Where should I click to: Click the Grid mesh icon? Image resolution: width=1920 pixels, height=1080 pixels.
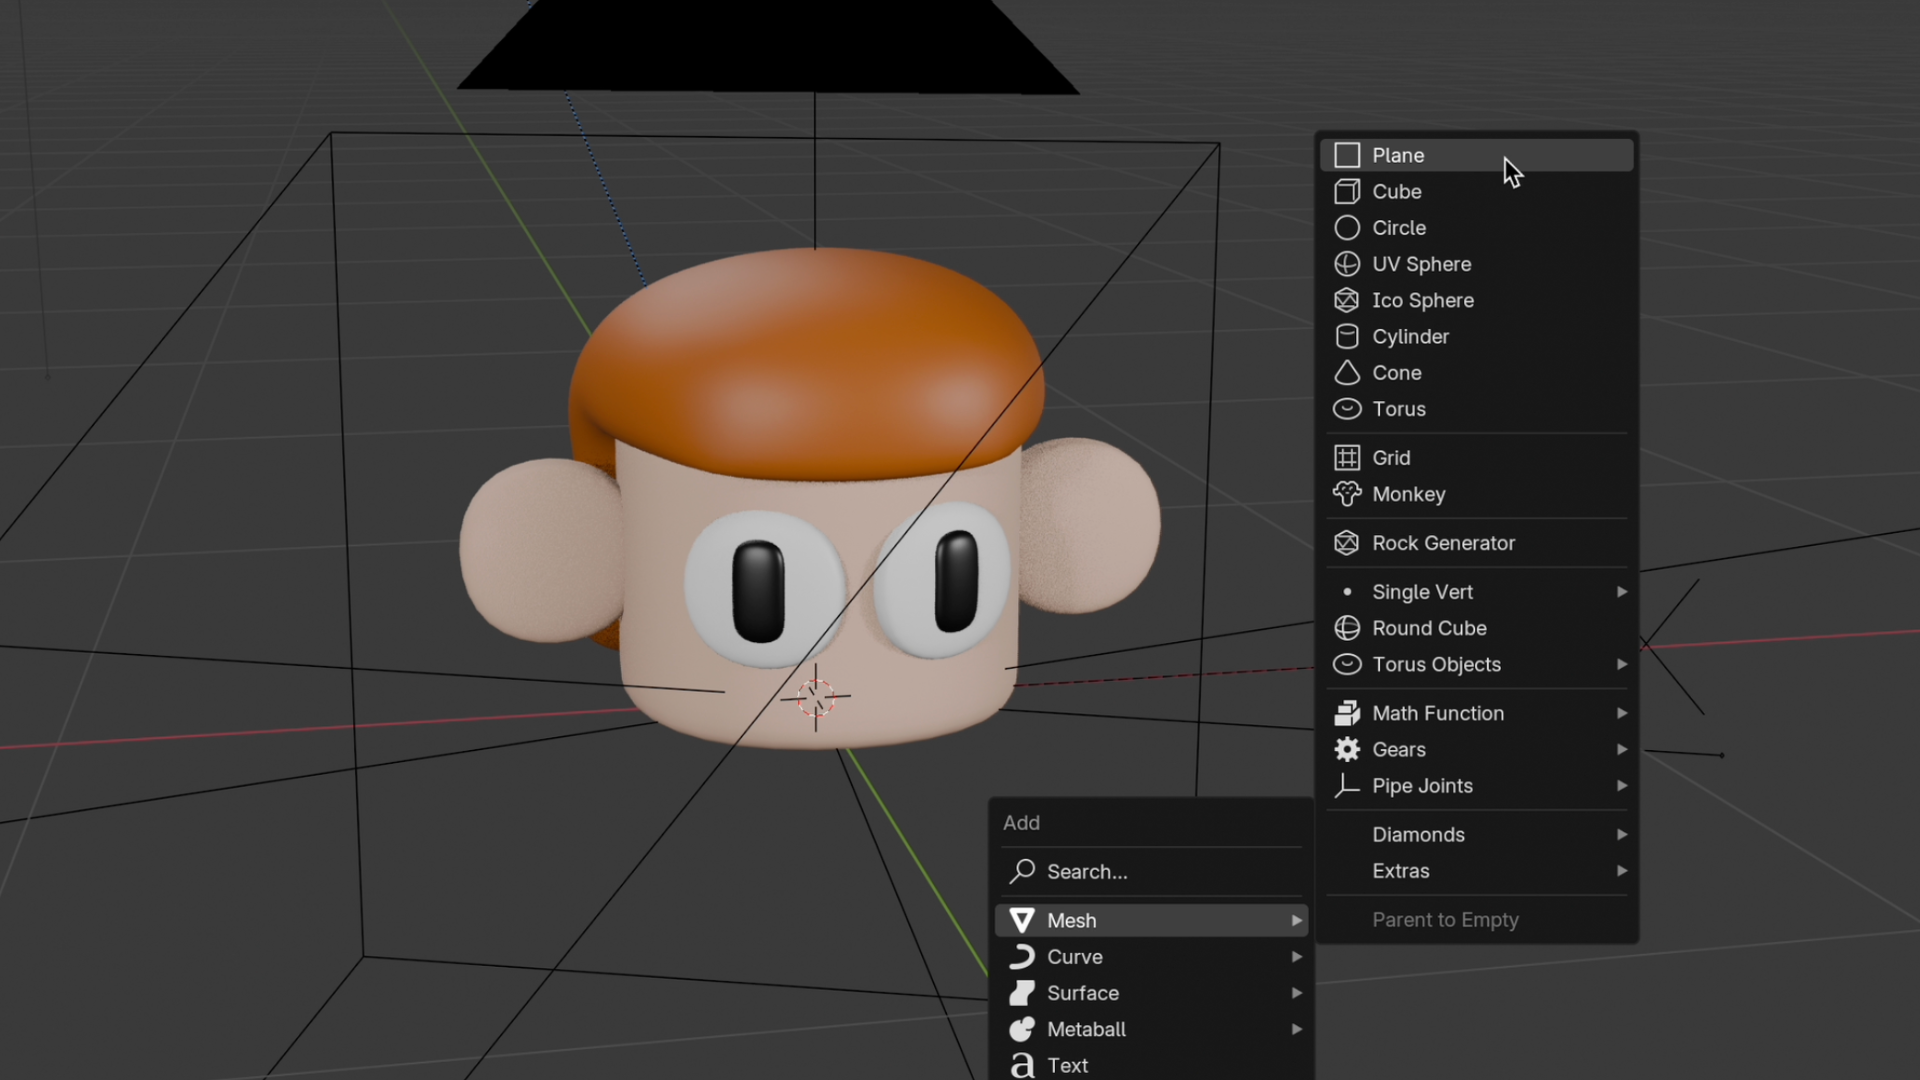(x=1347, y=458)
